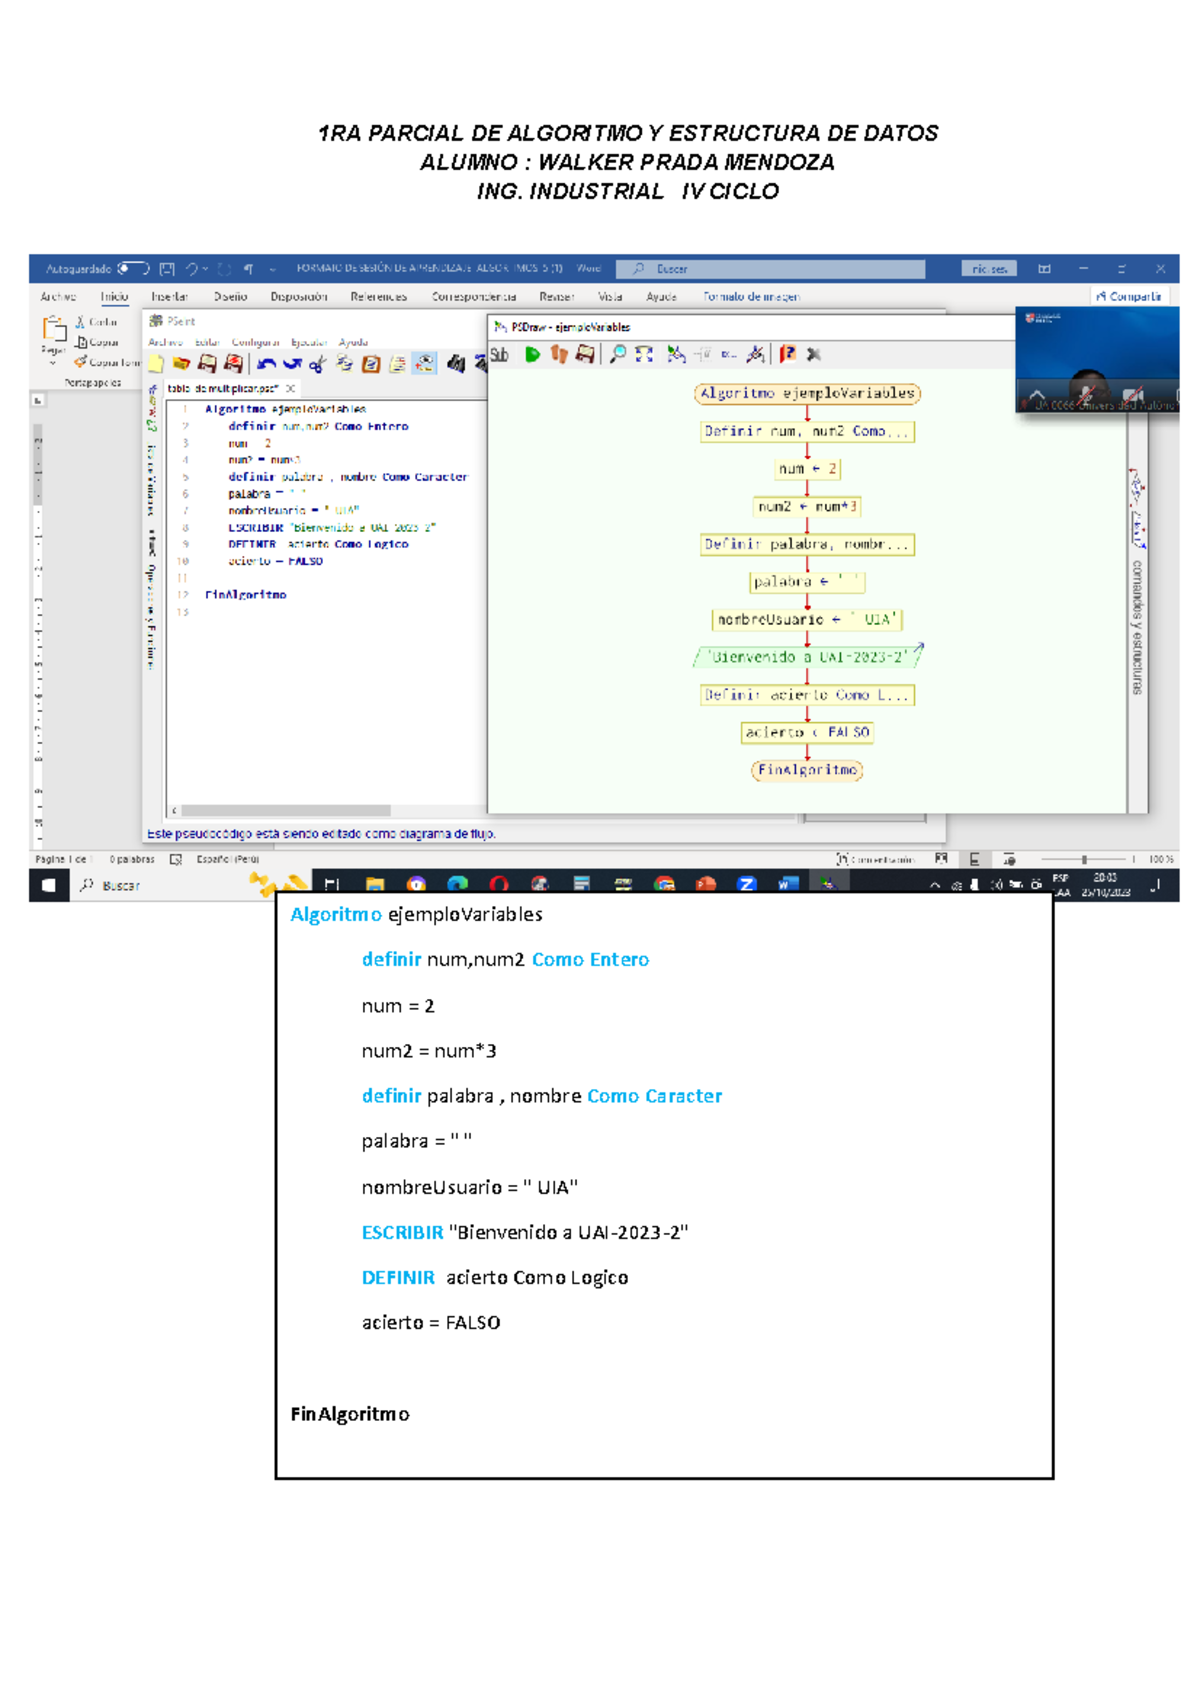
Task: Toggle the camera in video call overlay
Action: (1132, 395)
